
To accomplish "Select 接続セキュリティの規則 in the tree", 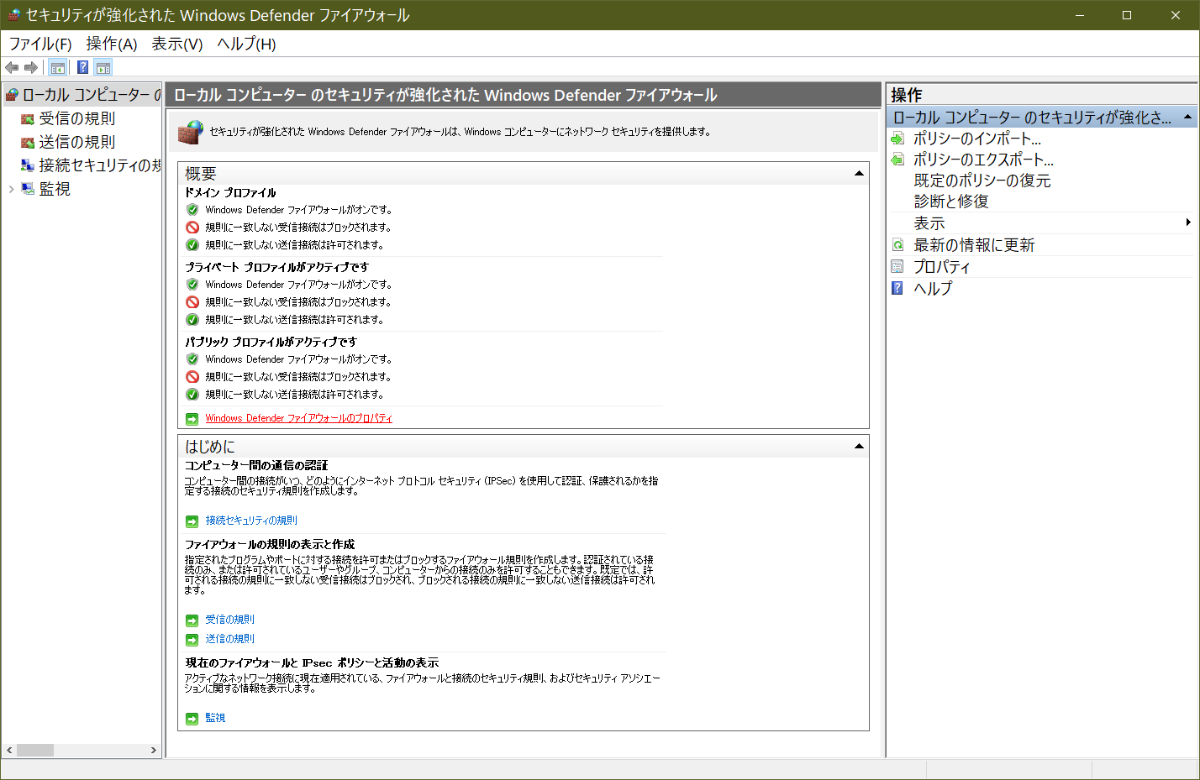I will coord(100,165).
